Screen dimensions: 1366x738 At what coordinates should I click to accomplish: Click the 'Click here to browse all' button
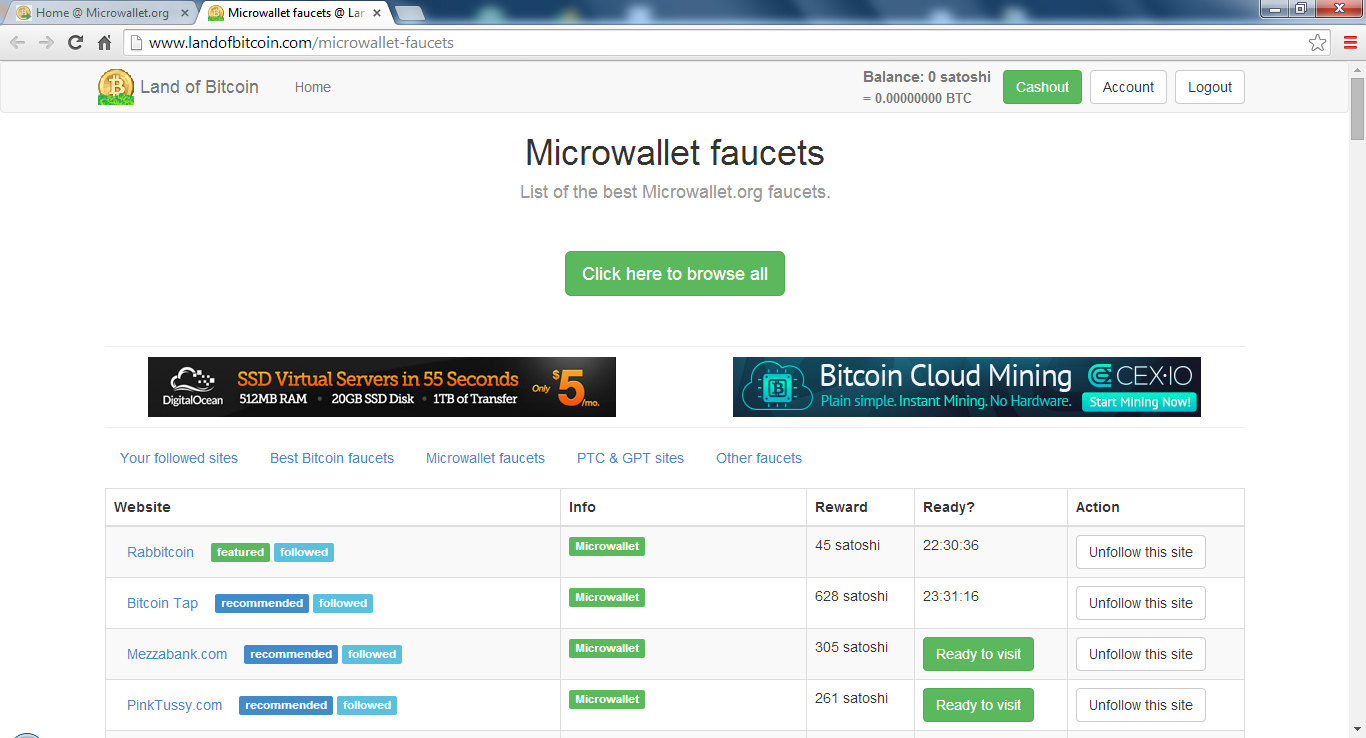tap(675, 274)
